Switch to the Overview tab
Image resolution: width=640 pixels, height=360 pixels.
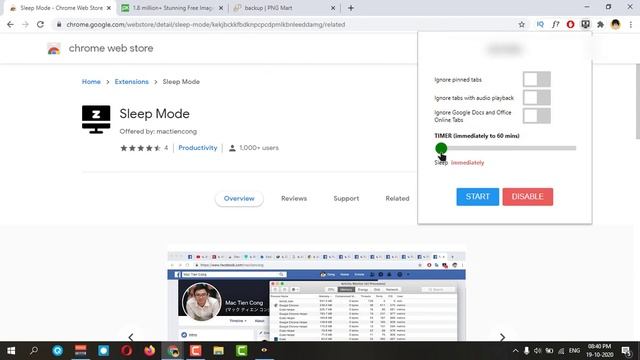pos(239,198)
